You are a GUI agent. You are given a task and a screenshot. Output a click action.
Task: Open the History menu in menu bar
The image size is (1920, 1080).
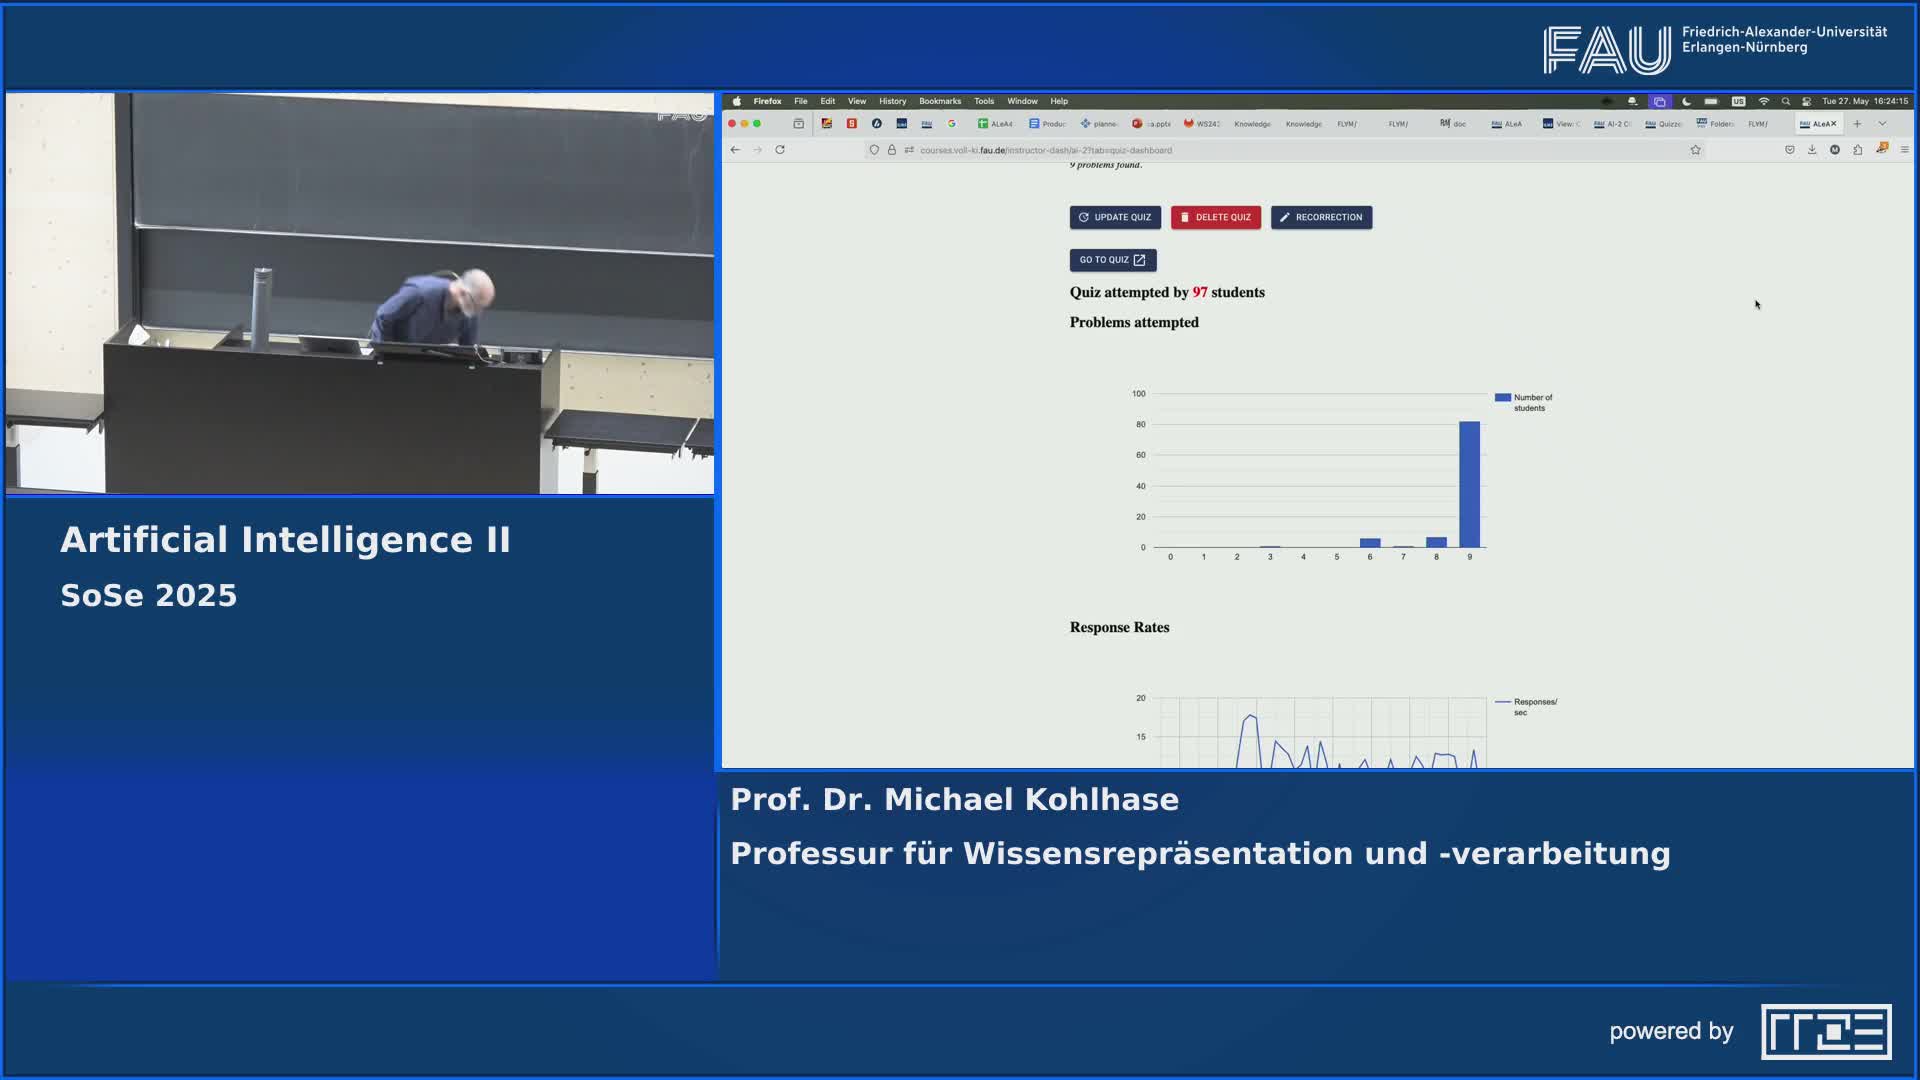(892, 101)
